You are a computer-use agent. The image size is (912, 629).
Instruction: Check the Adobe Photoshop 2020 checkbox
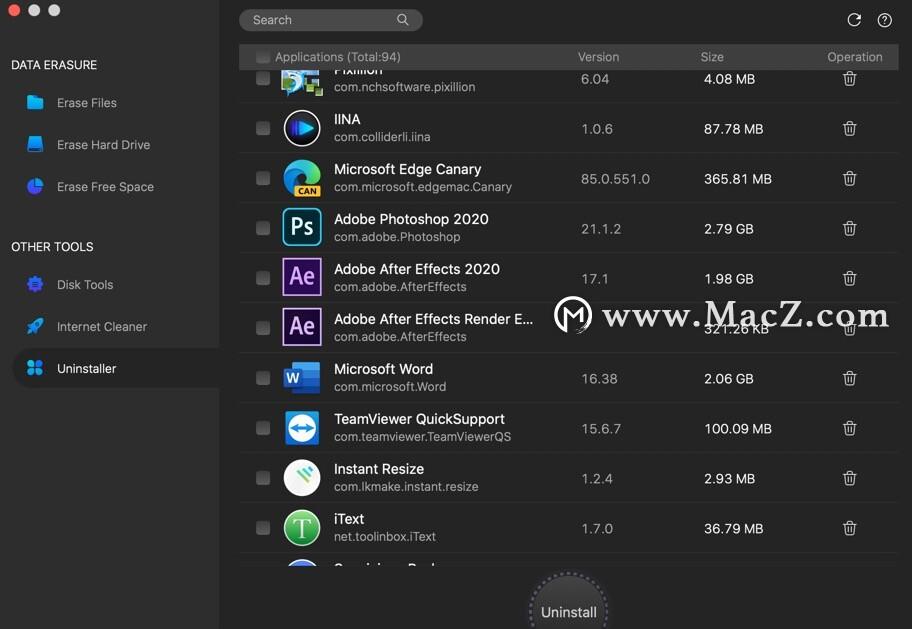point(263,228)
